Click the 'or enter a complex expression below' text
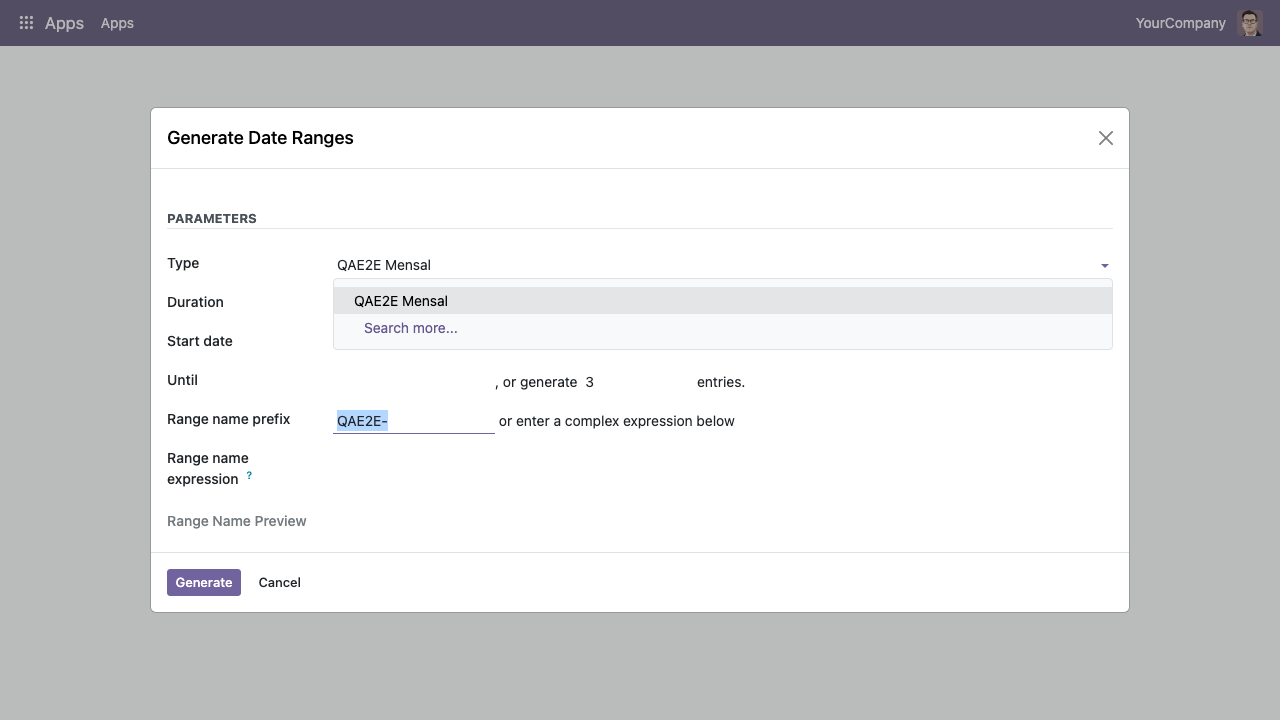This screenshot has width=1280, height=720. (x=617, y=421)
